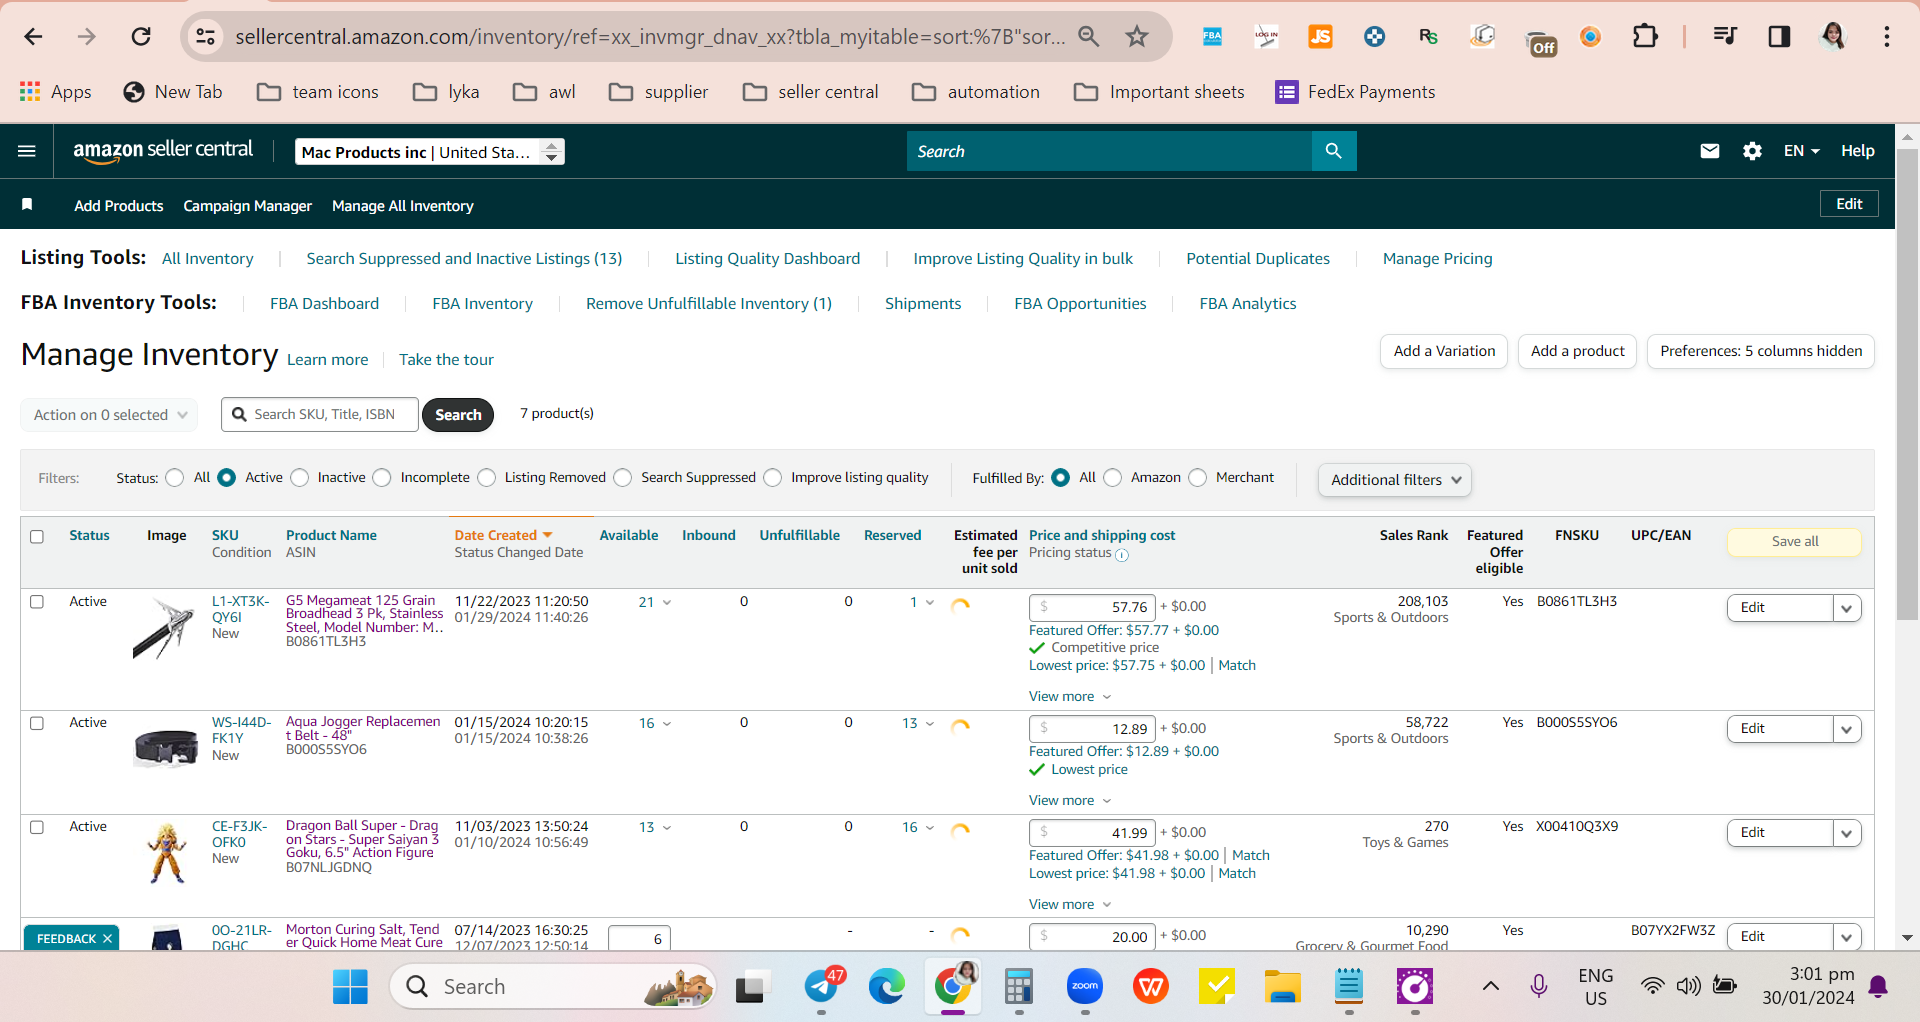
Task: Open Telegram from the taskbar
Action: click(822, 987)
